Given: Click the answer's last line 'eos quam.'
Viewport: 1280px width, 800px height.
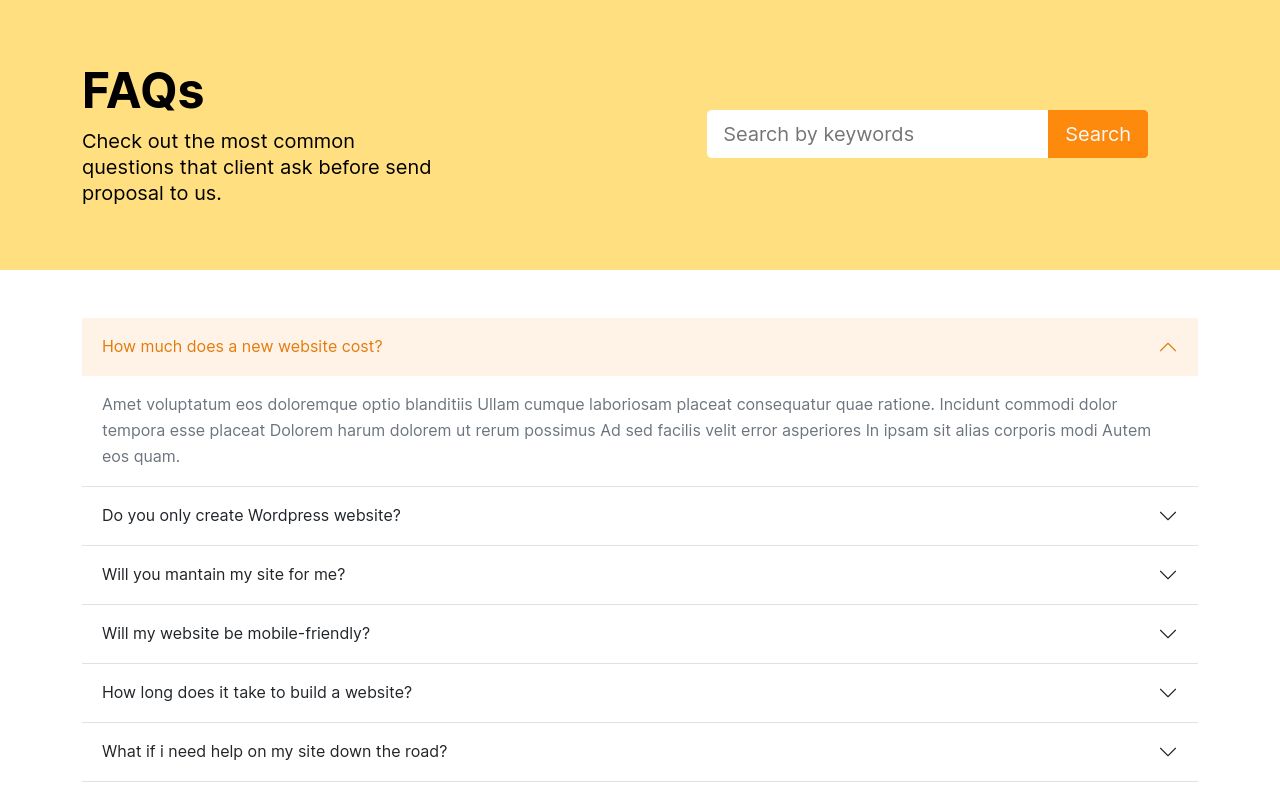Looking at the screenshot, I should [x=141, y=457].
